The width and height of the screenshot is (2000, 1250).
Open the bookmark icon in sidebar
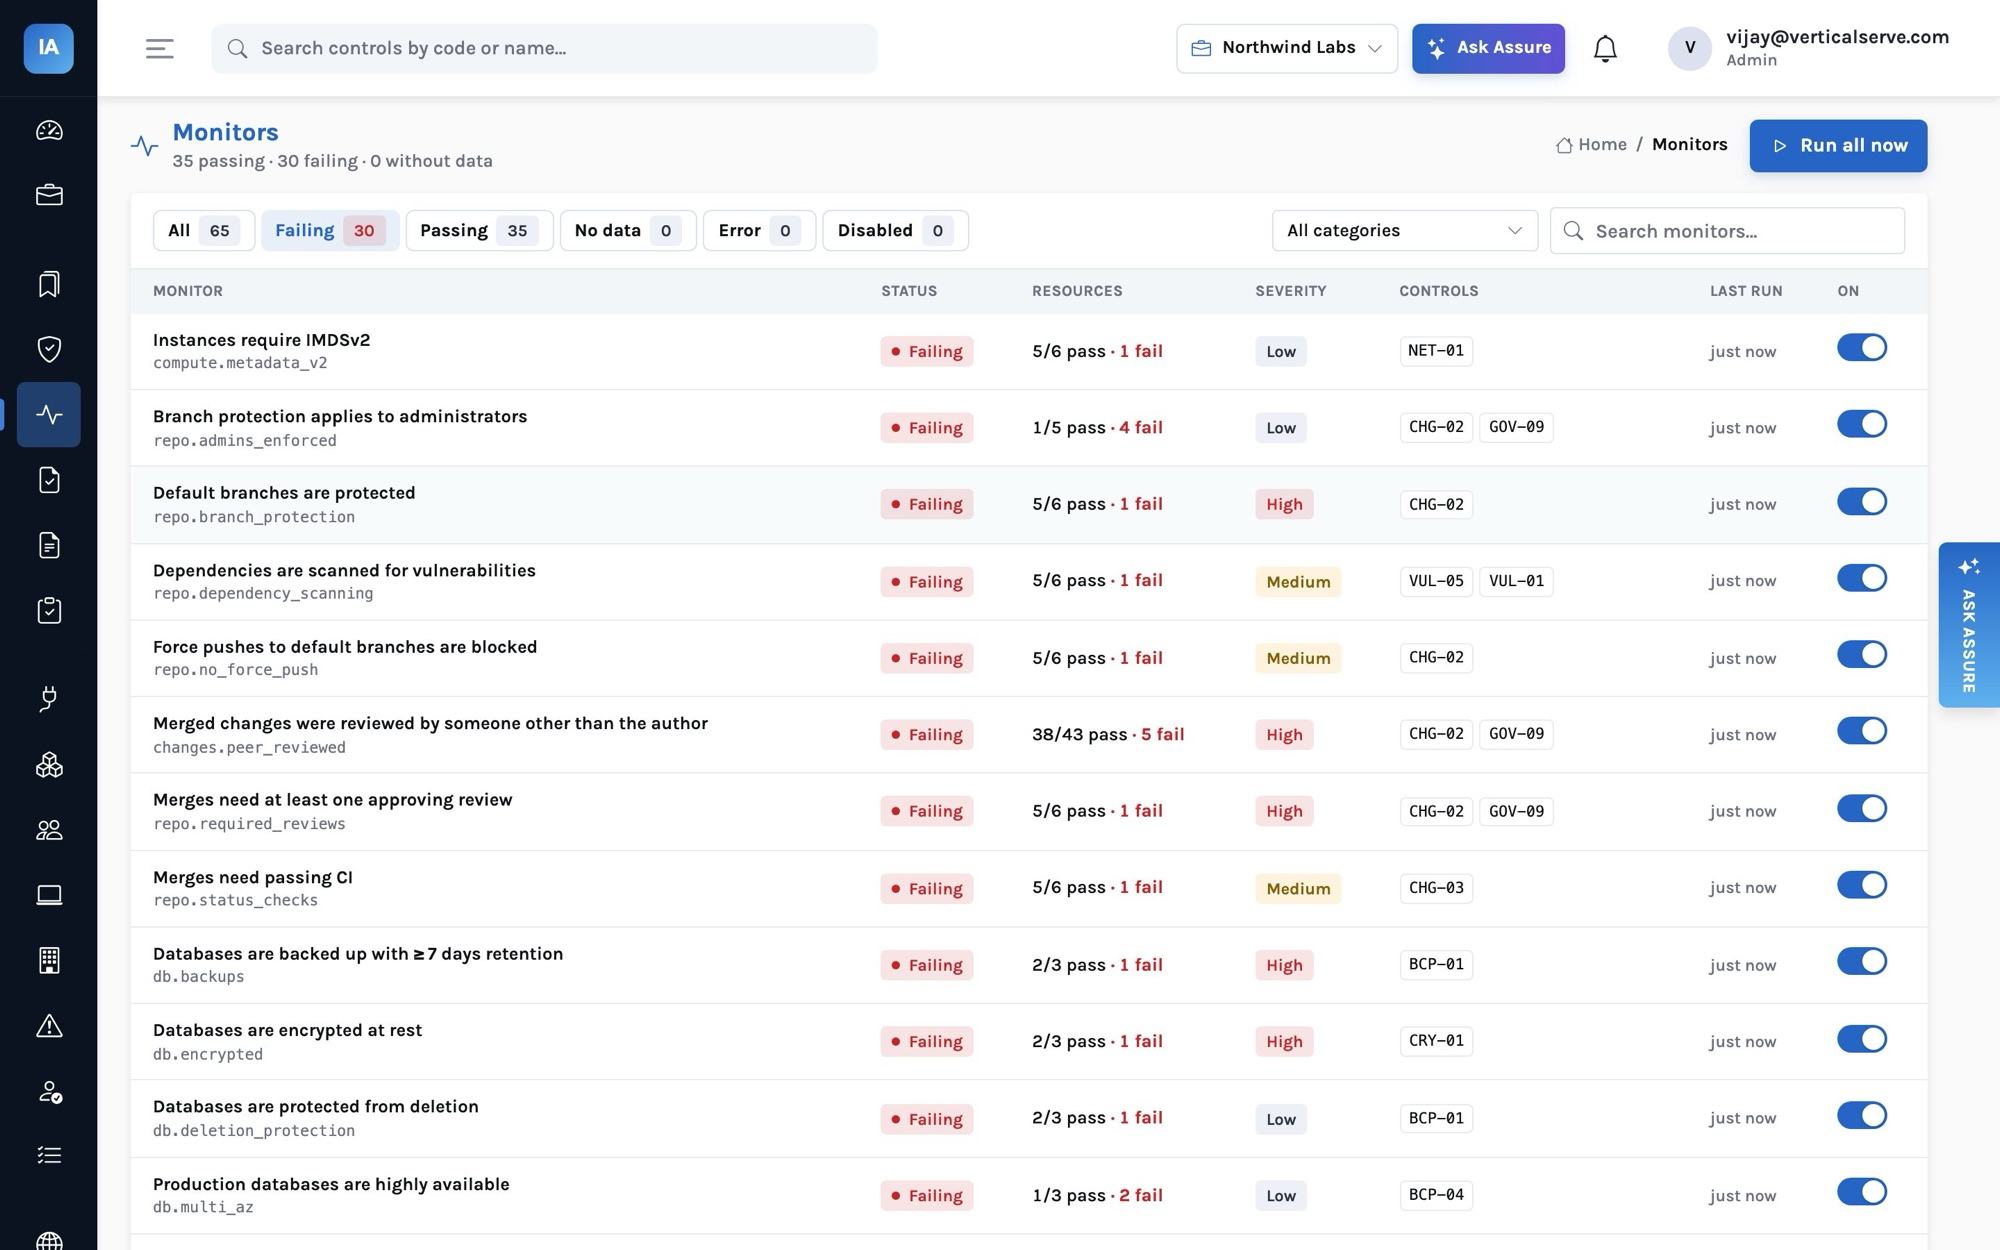(49, 284)
